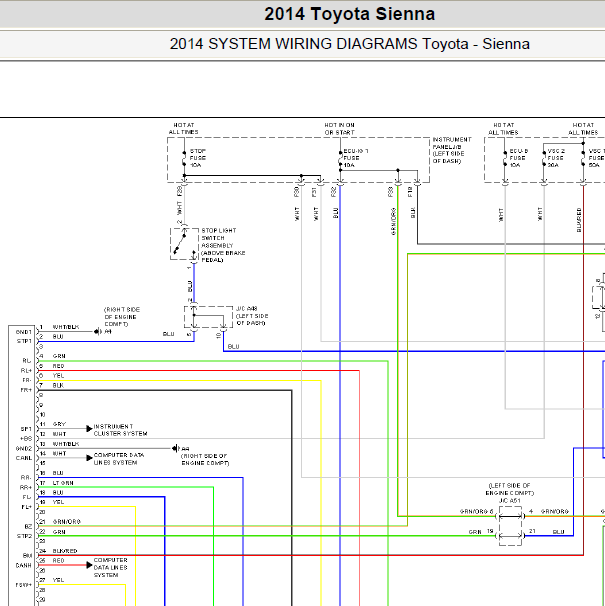Click the 'FL+' terminal label
This screenshot has width=605, height=606.
pos(26,507)
